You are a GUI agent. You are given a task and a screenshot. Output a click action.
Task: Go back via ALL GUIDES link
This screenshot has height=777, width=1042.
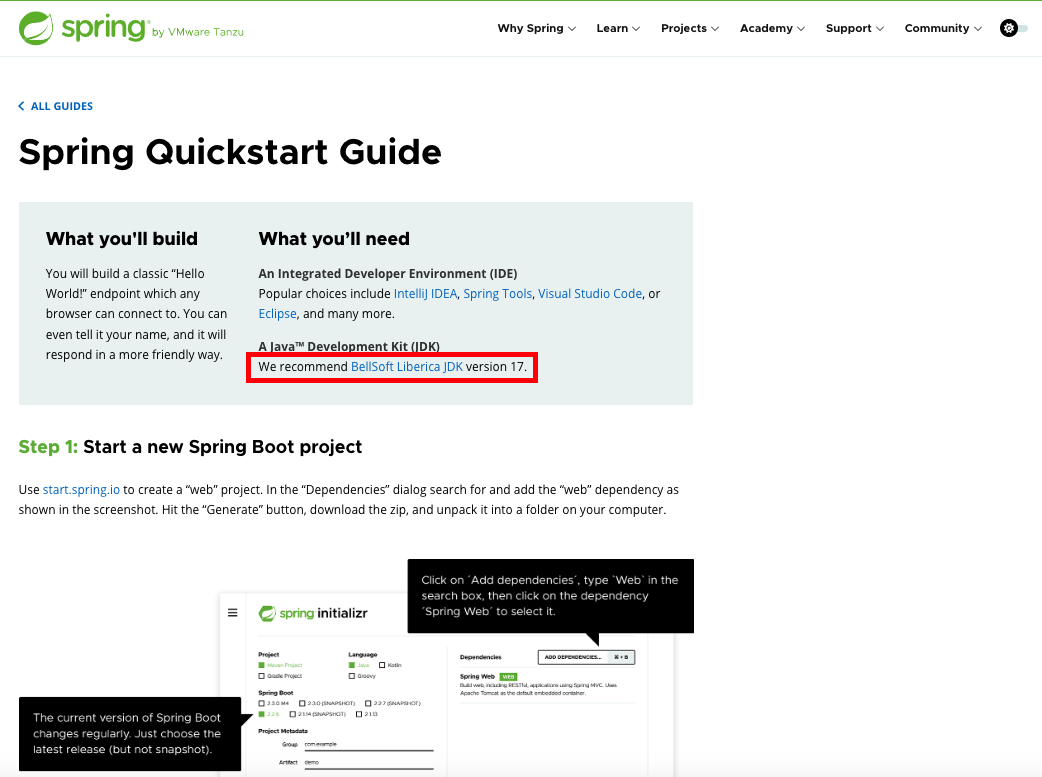(62, 106)
